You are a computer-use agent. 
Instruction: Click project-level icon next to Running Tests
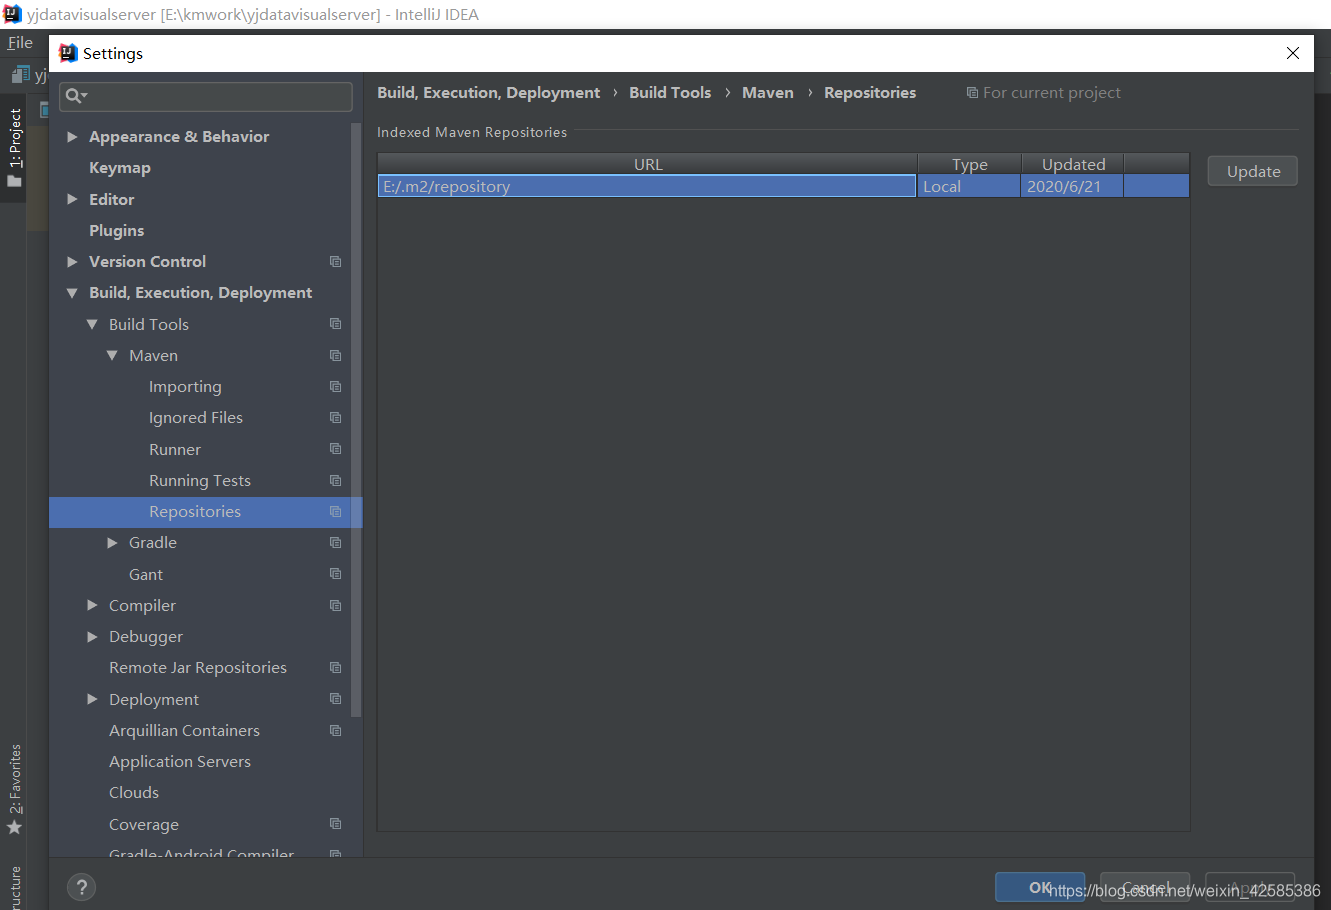coord(336,481)
